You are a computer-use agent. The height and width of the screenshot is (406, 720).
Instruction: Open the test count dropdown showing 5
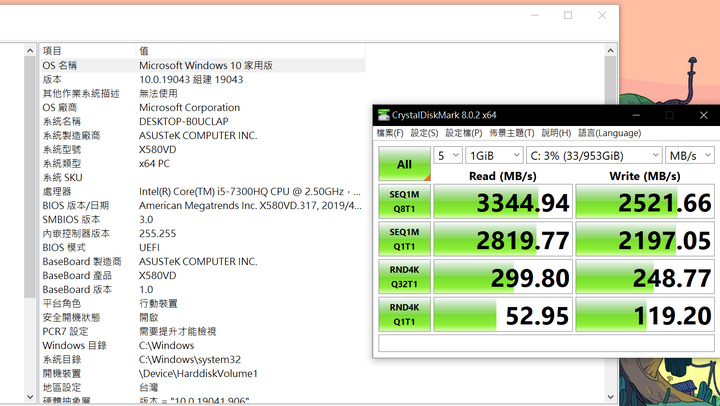click(448, 156)
